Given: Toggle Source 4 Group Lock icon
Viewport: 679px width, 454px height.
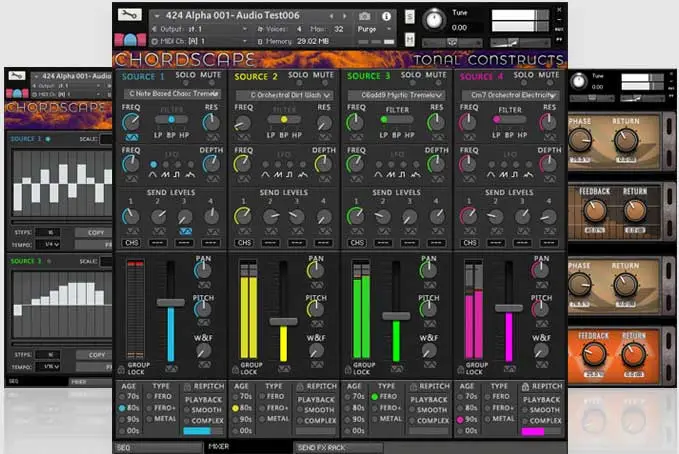Looking at the screenshot, I should 461,370.
